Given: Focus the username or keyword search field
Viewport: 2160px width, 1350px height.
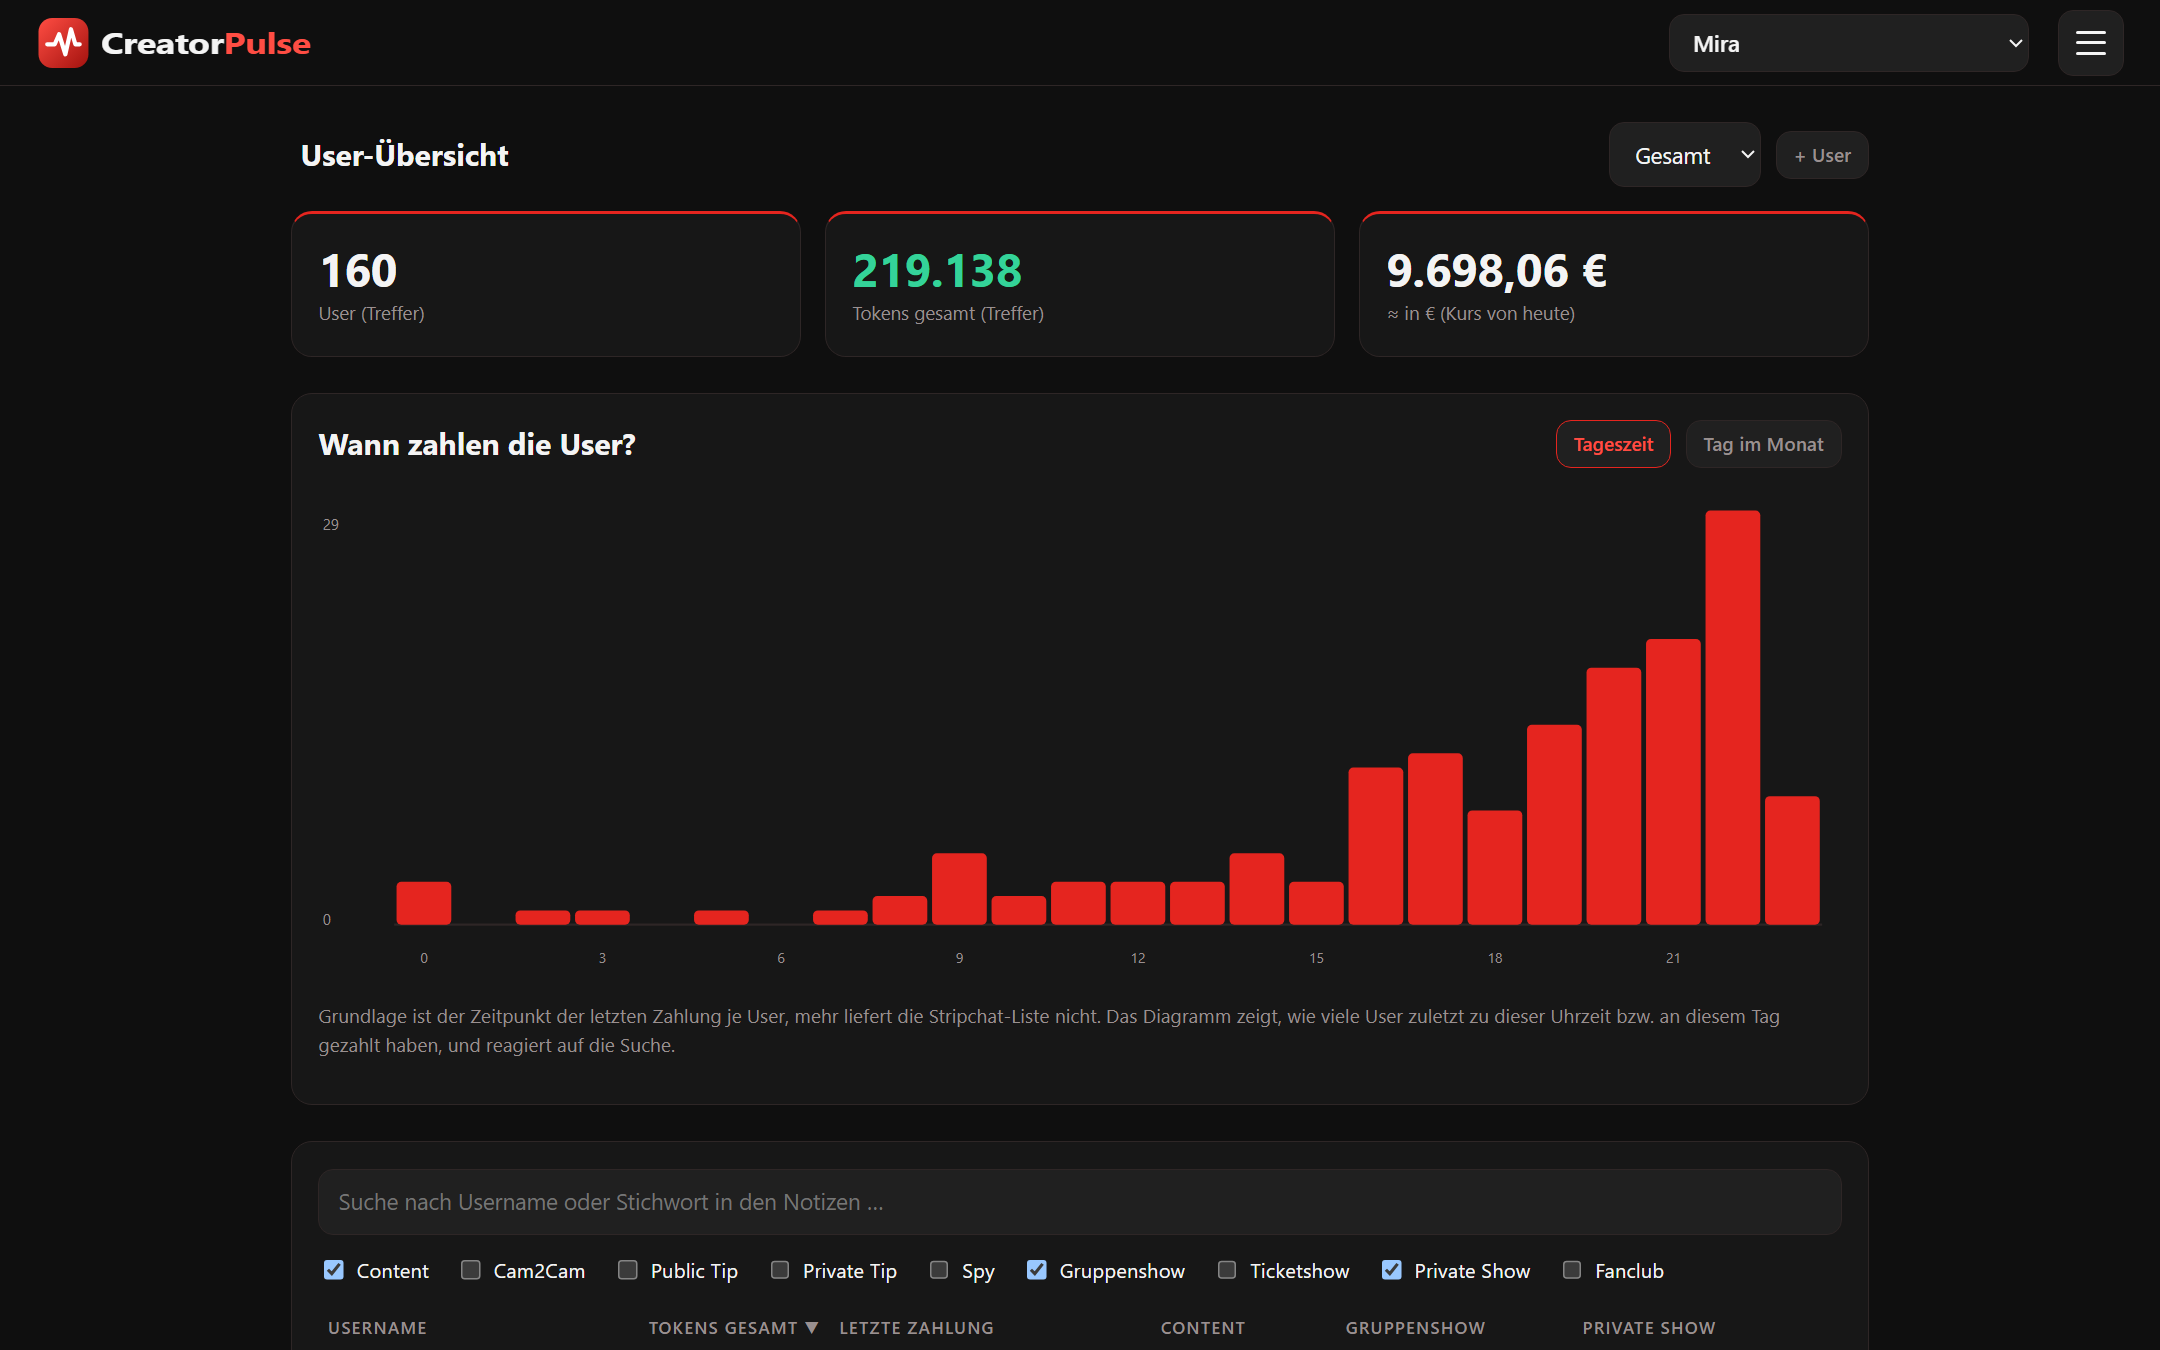Looking at the screenshot, I should click(x=1079, y=1202).
